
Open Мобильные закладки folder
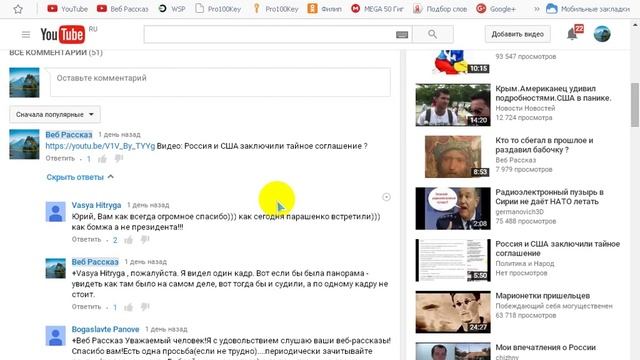(x=588, y=9)
